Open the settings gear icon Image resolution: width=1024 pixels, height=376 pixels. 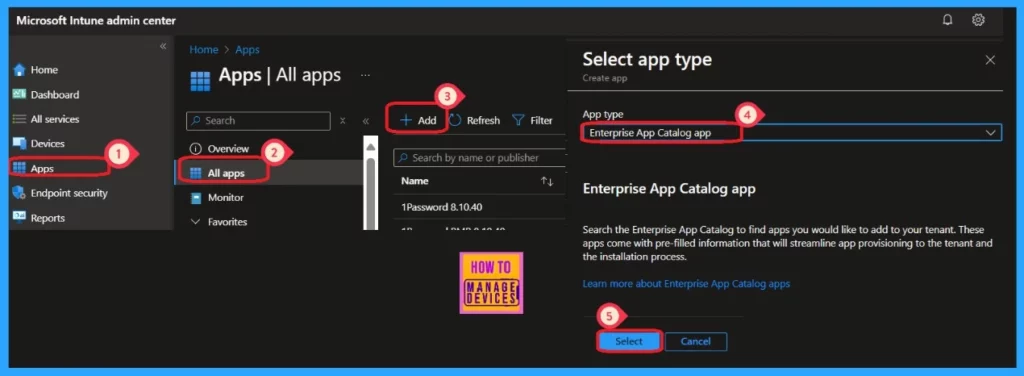[978, 20]
